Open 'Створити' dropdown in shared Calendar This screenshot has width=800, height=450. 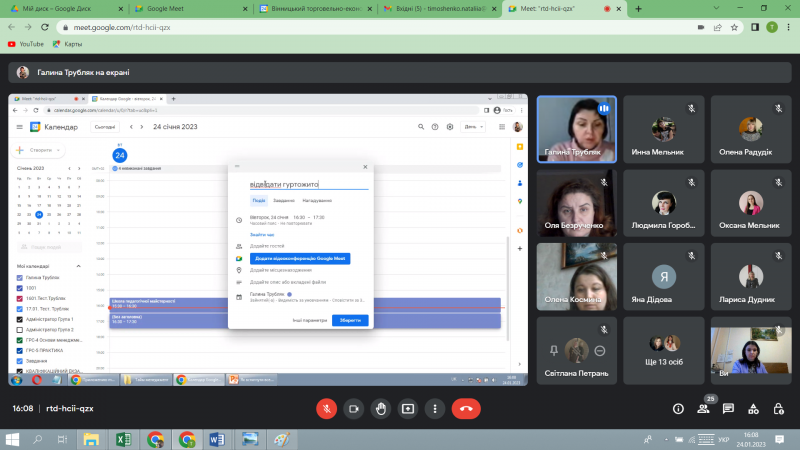(38, 150)
